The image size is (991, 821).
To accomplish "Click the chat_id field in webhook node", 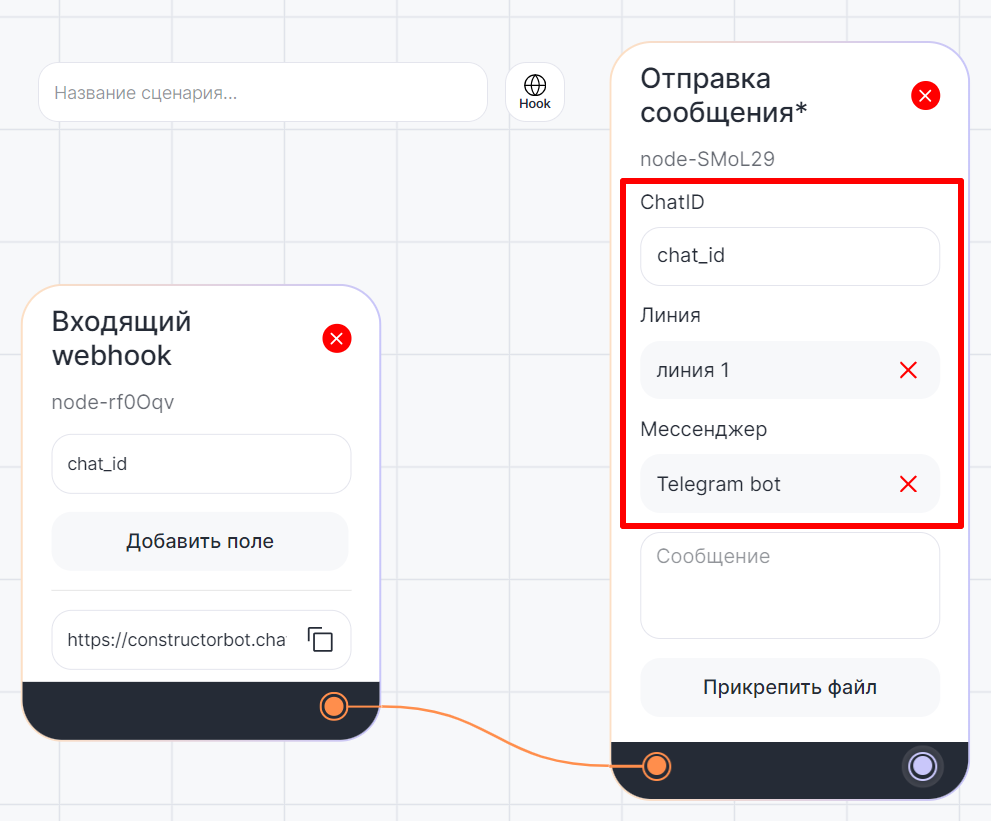I will (x=201, y=464).
